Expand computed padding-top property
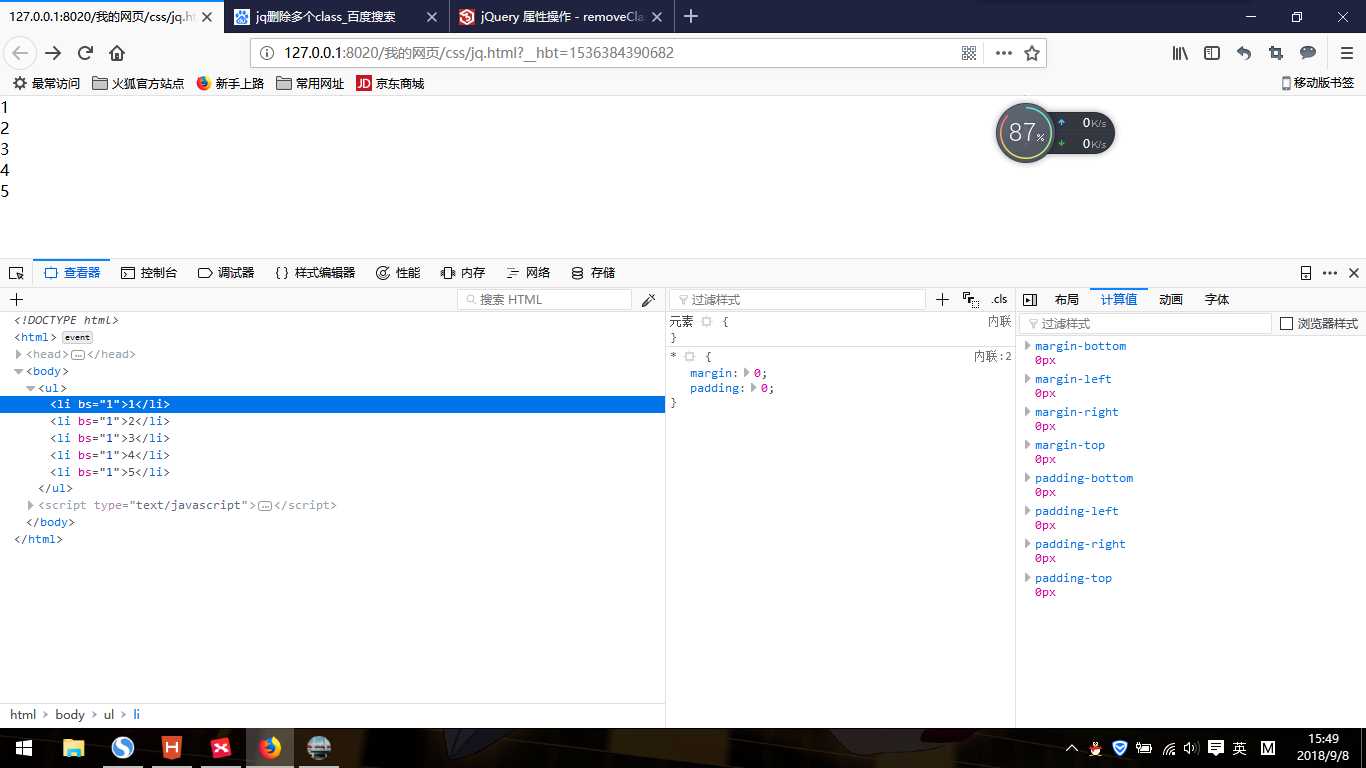1366x768 pixels. (x=1027, y=578)
